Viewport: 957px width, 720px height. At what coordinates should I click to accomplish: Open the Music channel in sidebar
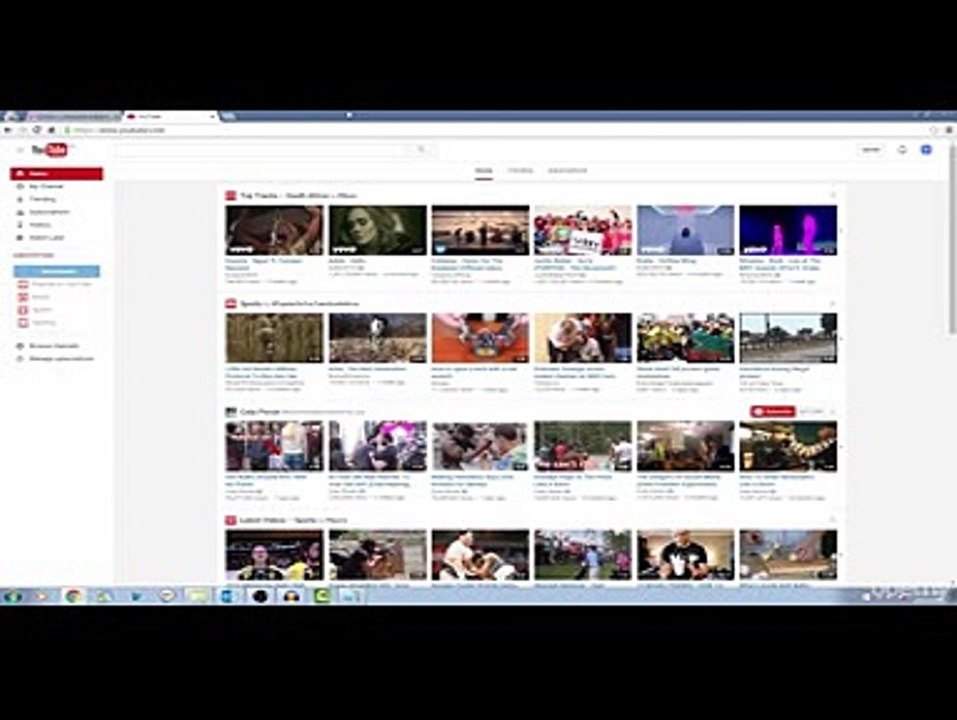(34, 297)
